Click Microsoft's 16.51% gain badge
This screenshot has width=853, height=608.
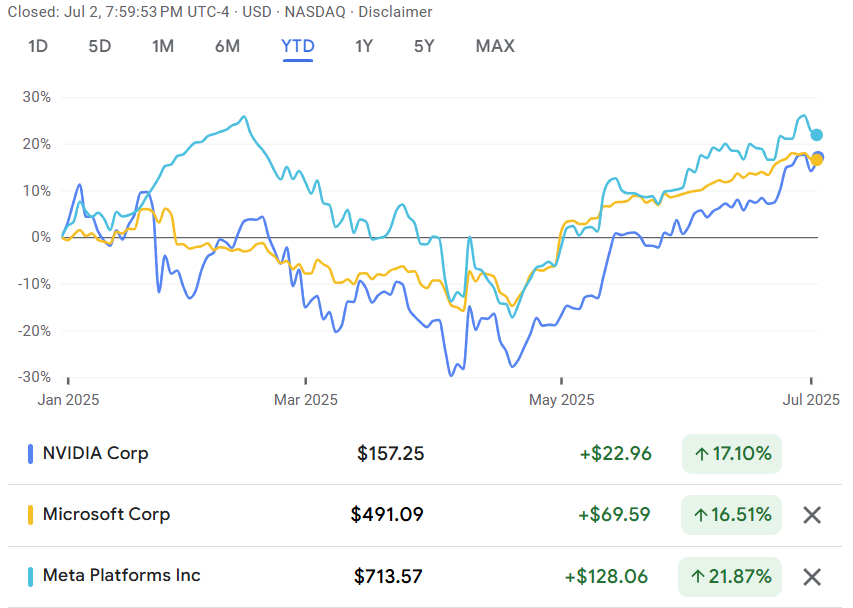[732, 515]
